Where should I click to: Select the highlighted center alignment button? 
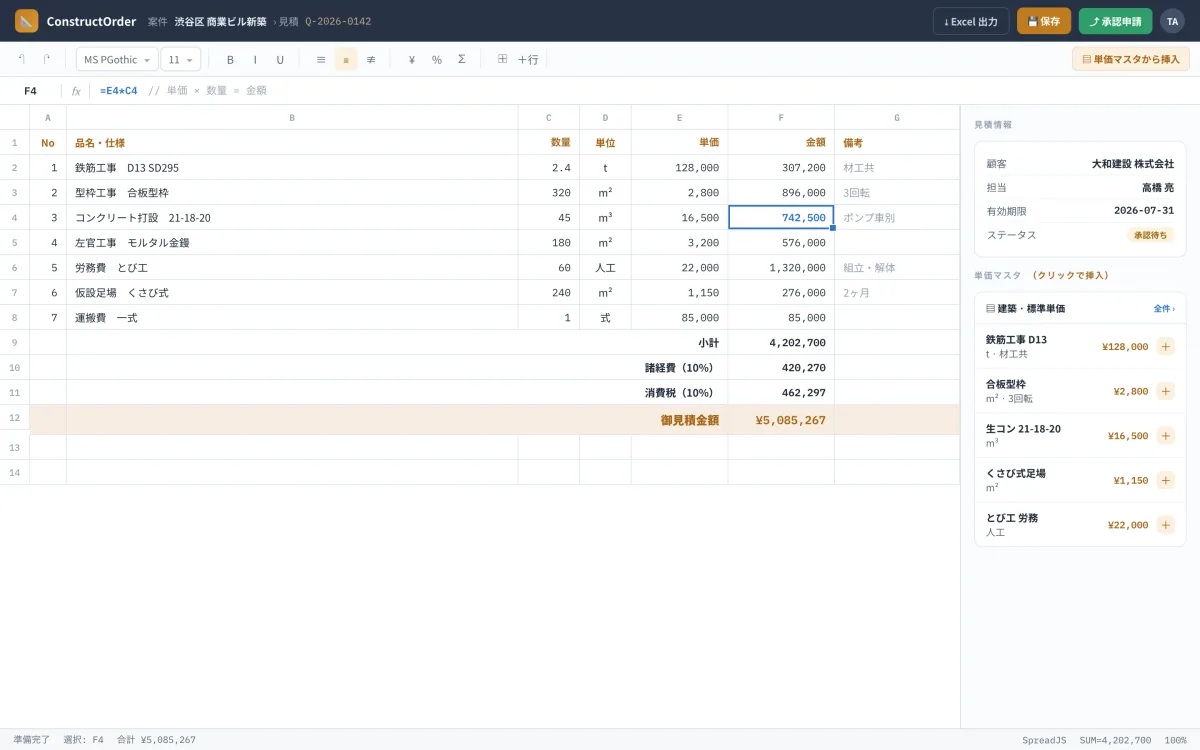point(346,59)
